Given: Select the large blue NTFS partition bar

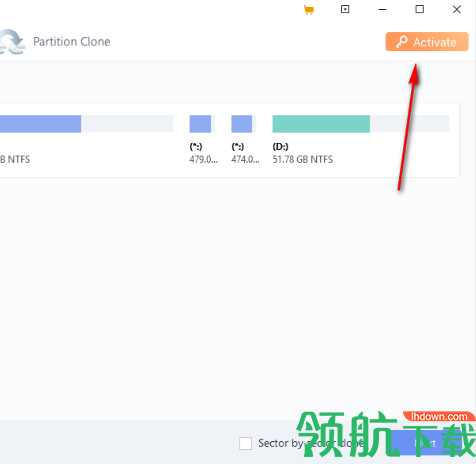Looking at the screenshot, I should pyautogui.click(x=87, y=124).
